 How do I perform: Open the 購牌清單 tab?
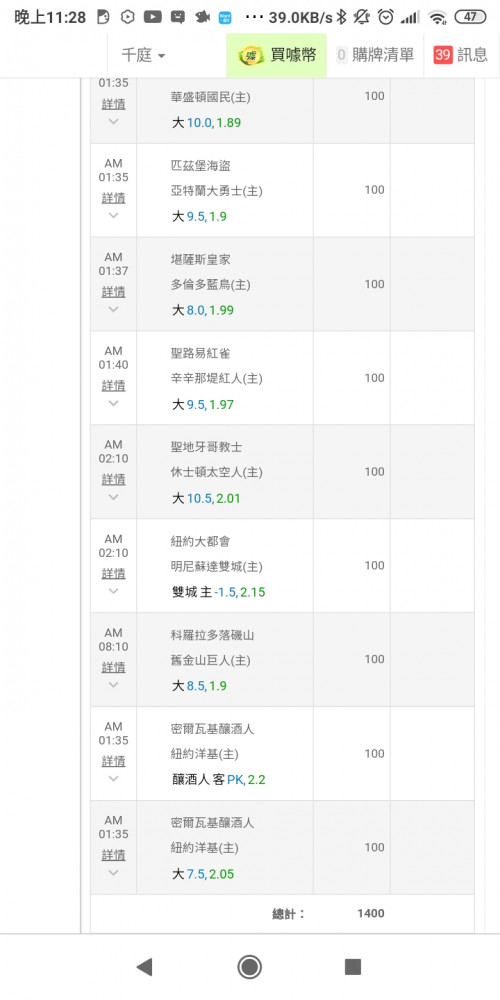[x=375, y=55]
